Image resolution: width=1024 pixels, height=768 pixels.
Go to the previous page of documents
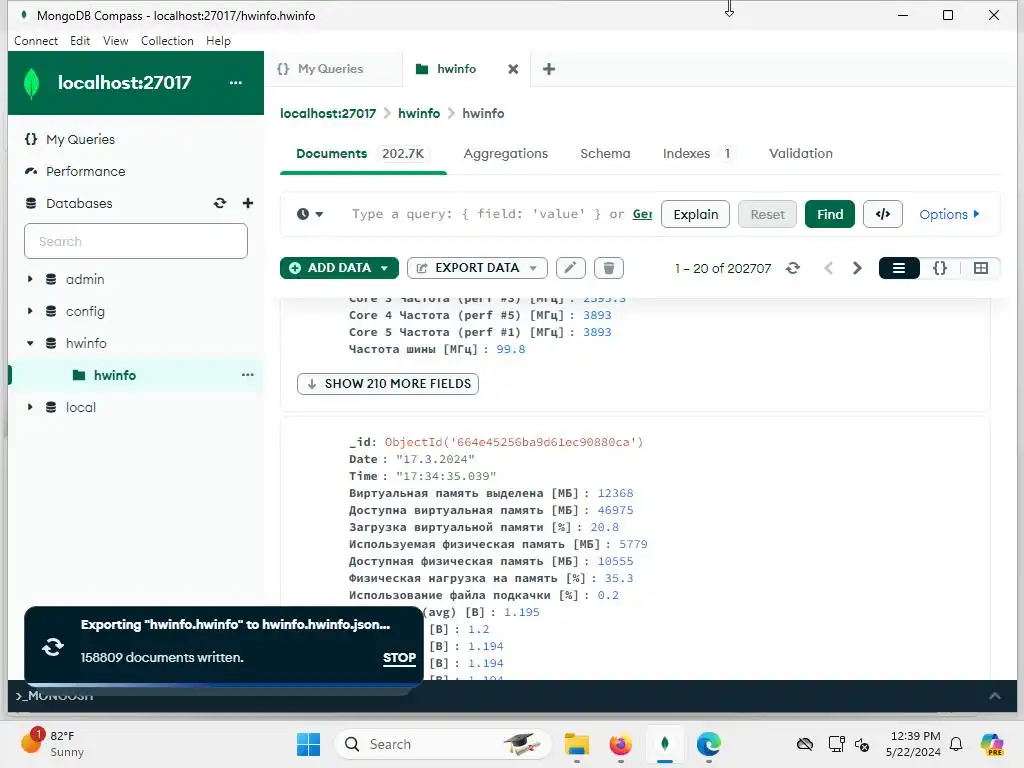(829, 268)
